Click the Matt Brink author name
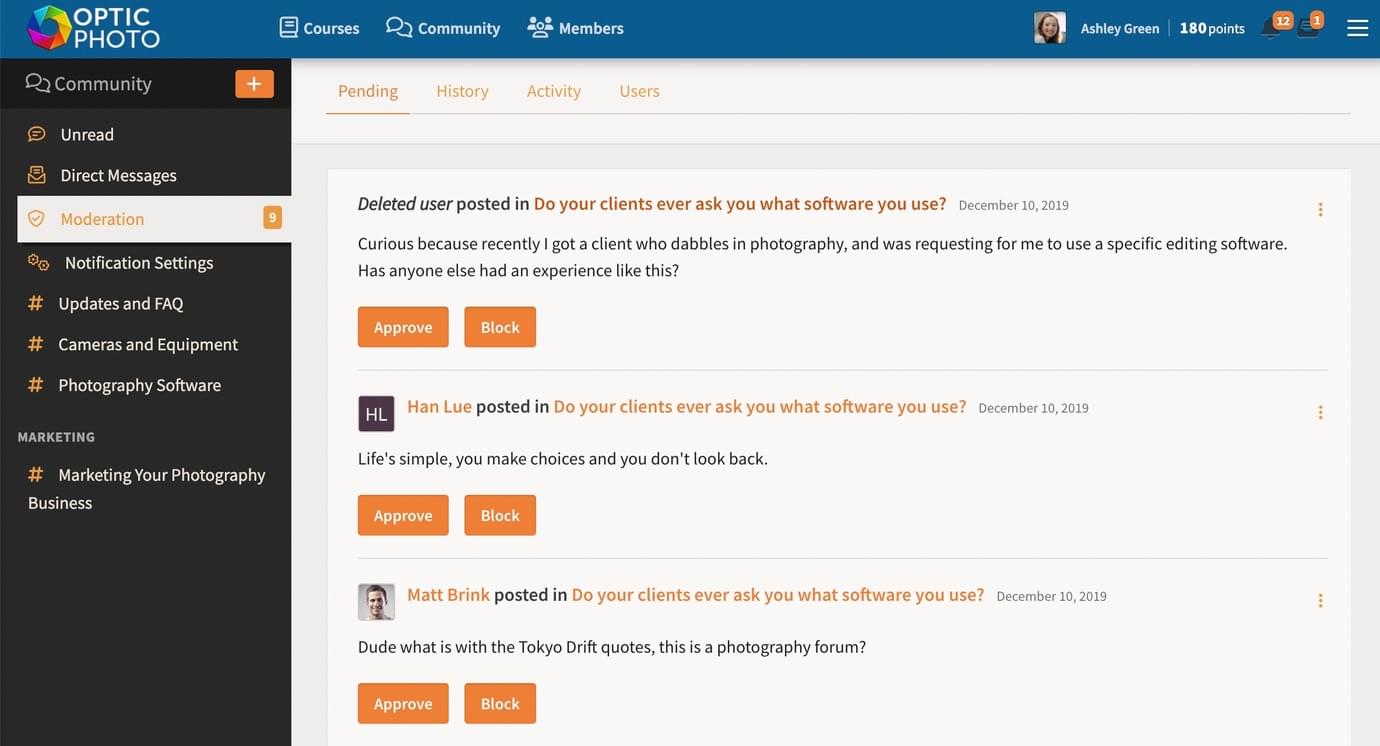The height and width of the screenshot is (746, 1380). pyautogui.click(x=448, y=595)
